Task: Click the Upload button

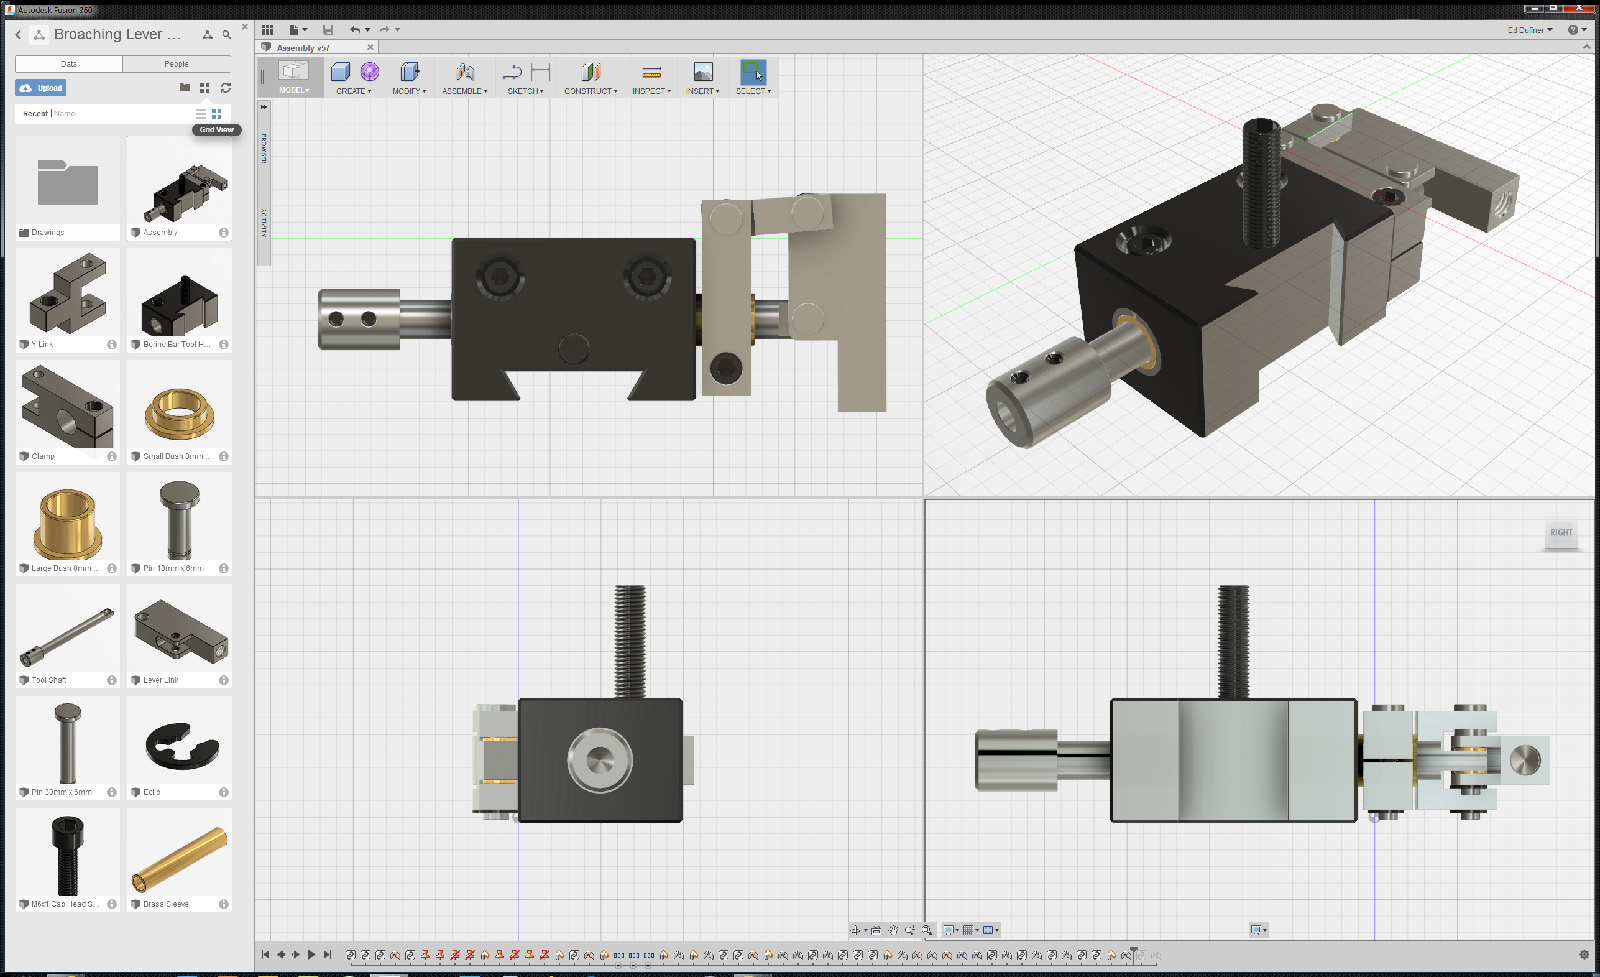Action: (41, 88)
